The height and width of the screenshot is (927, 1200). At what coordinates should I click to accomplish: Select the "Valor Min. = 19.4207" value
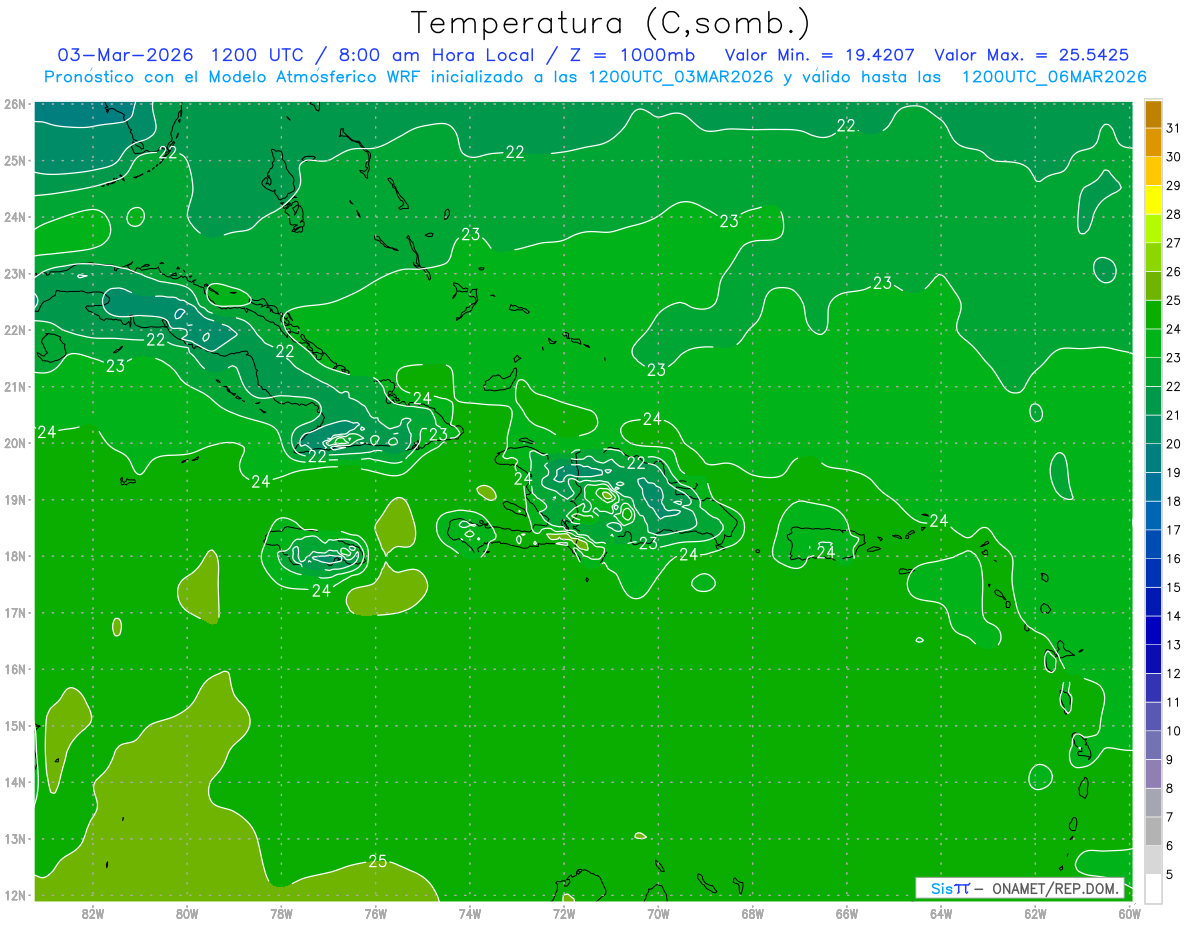[821, 55]
